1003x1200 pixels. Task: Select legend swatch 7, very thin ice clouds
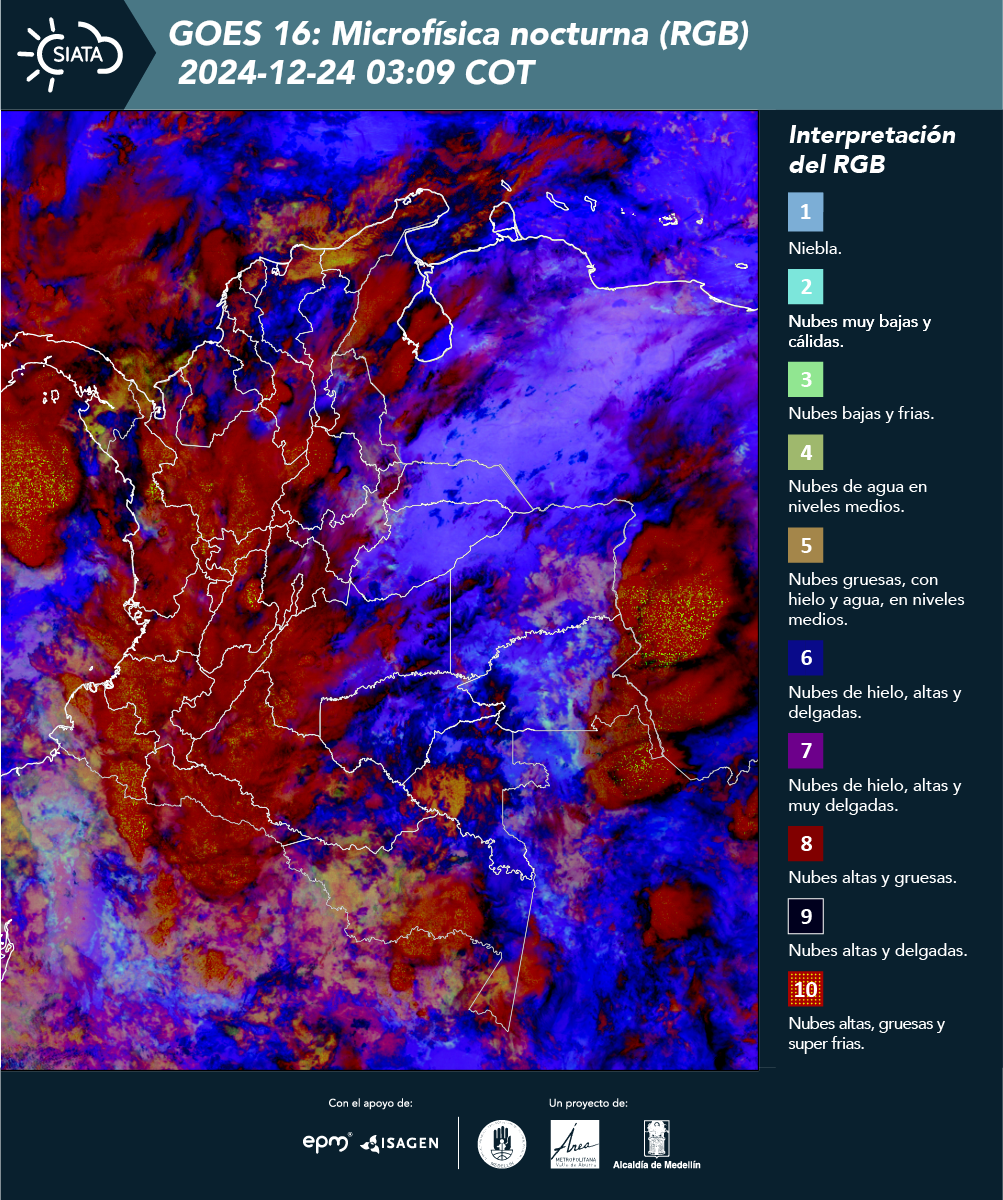pyautogui.click(x=805, y=751)
